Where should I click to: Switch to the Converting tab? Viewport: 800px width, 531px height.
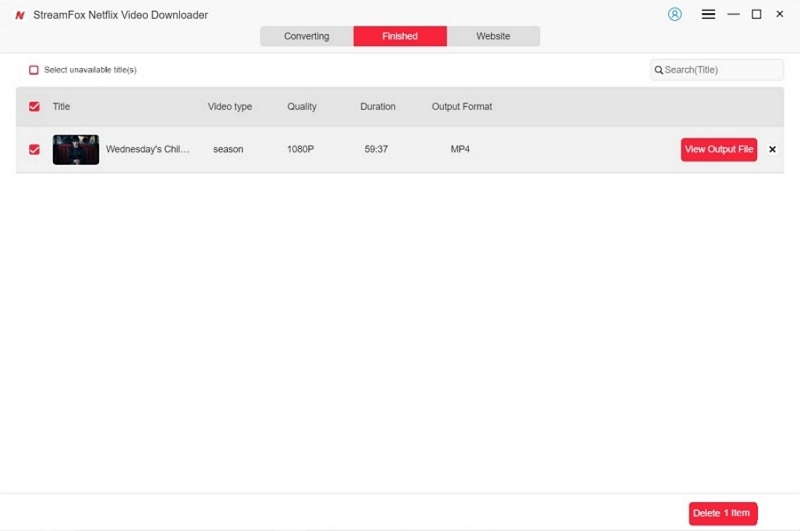tap(307, 36)
